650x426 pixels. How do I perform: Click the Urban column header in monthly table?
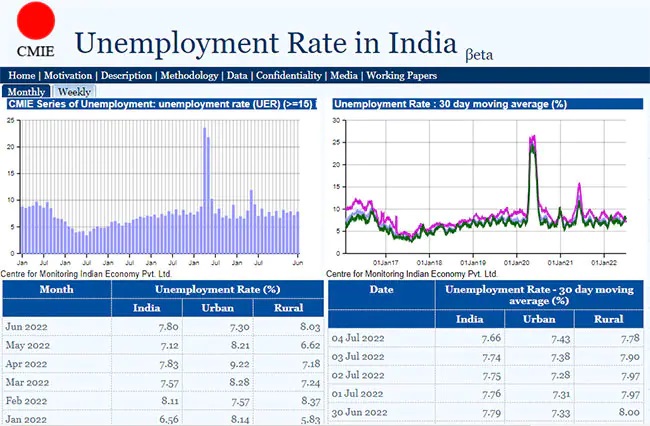pos(218,308)
